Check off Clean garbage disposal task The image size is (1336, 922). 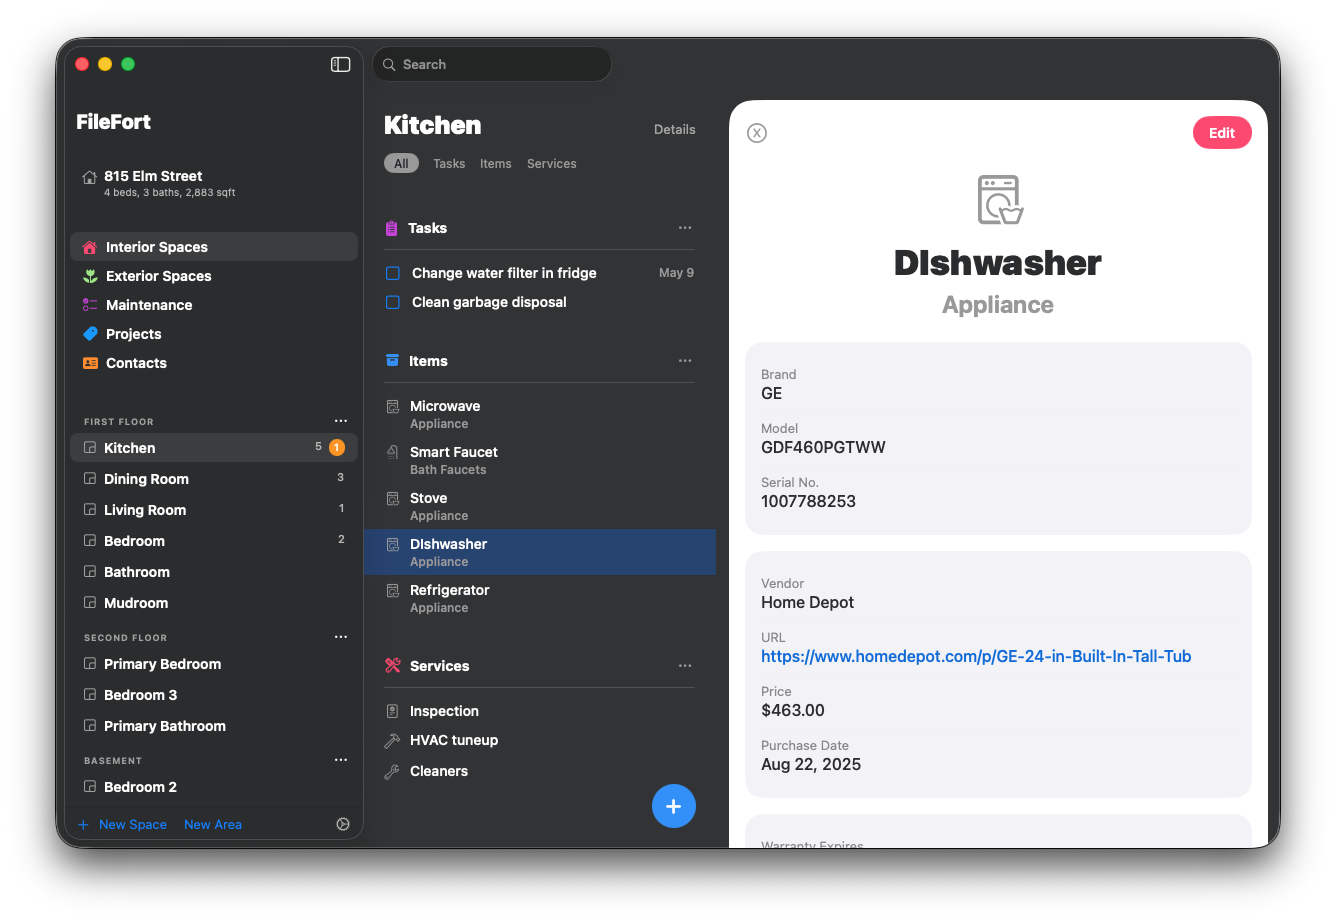coord(393,302)
